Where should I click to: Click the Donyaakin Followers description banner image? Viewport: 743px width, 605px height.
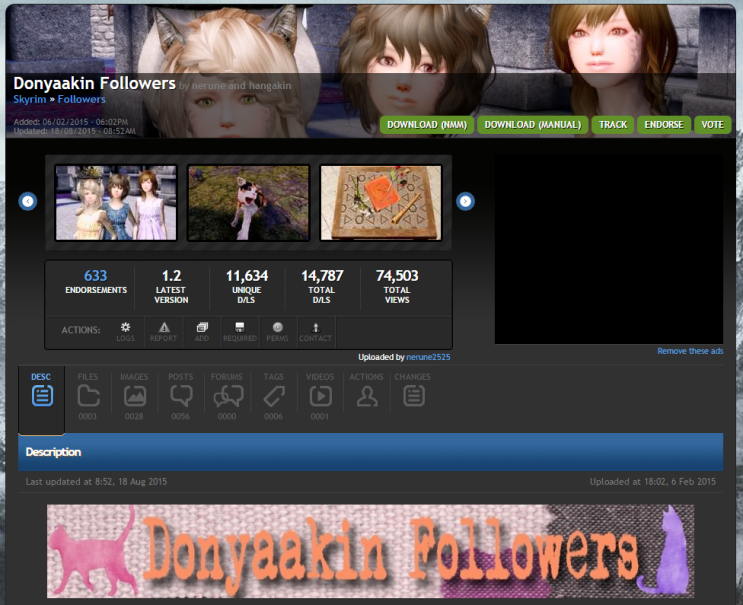tap(371, 551)
